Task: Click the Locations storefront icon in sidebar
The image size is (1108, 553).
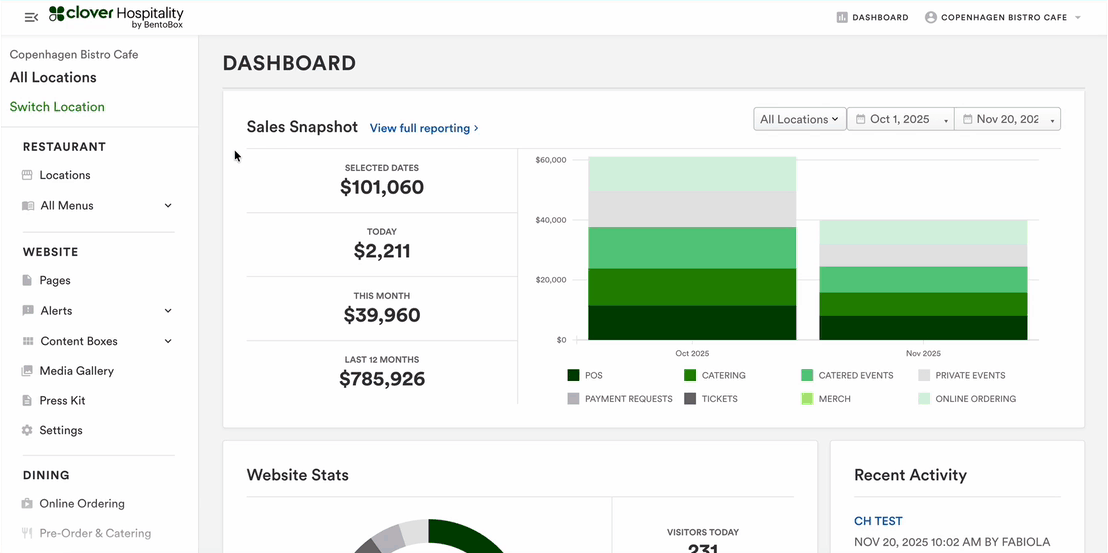Action: [28, 175]
